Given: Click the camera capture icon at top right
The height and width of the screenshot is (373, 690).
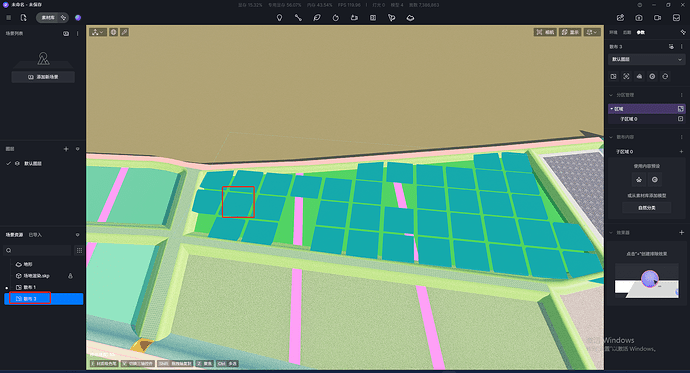Looking at the screenshot, I should tap(639, 18).
